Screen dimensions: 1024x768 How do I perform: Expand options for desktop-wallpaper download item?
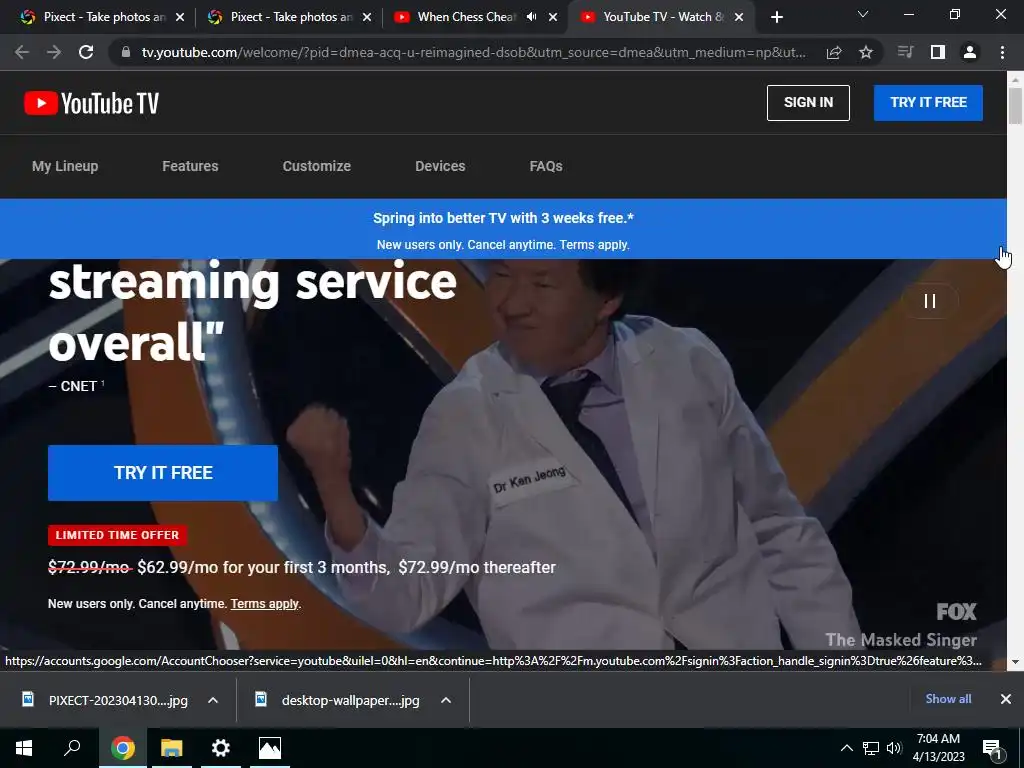click(x=446, y=700)
